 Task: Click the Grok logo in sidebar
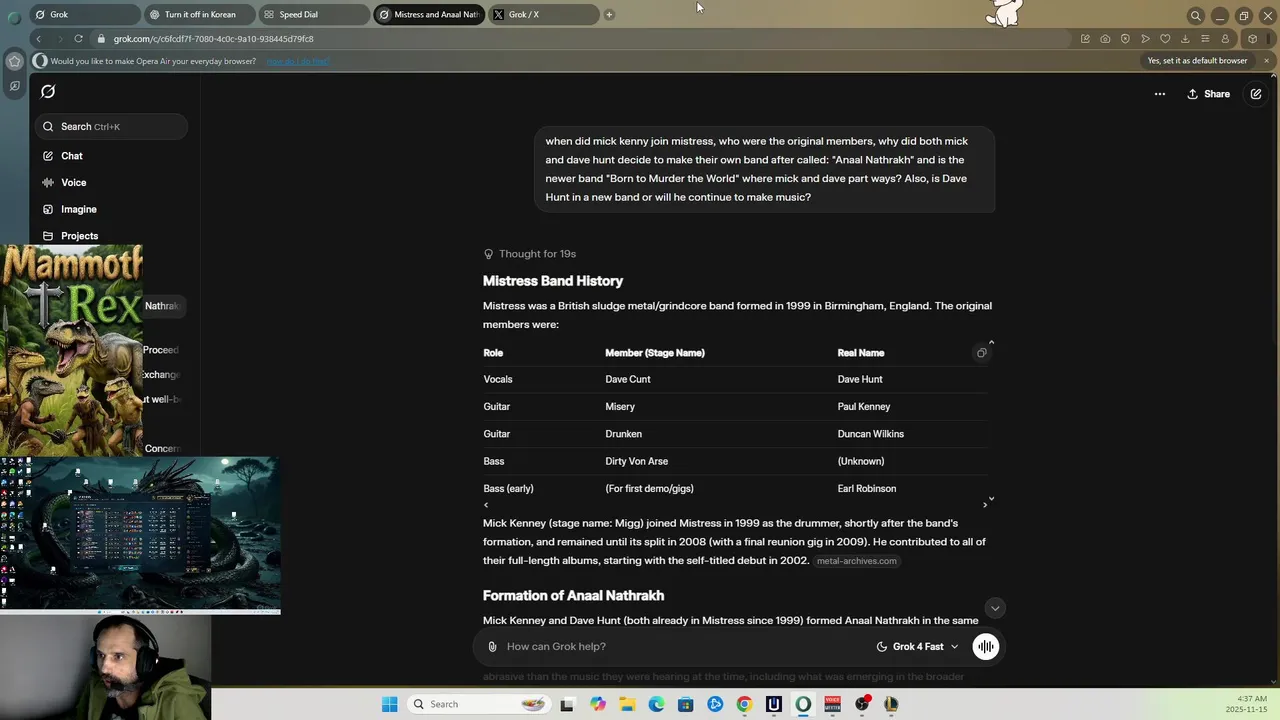coord(47,92)
